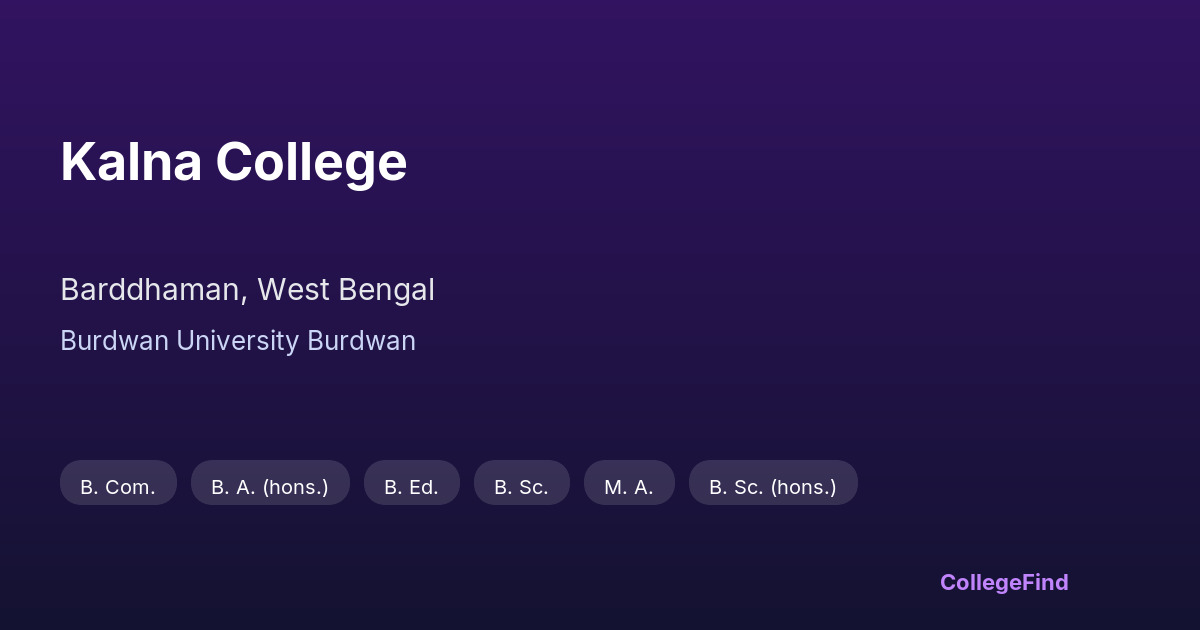Click the word Kalna in the title
The width and height of the screenshot is (1200, 630).
point(130,162)
